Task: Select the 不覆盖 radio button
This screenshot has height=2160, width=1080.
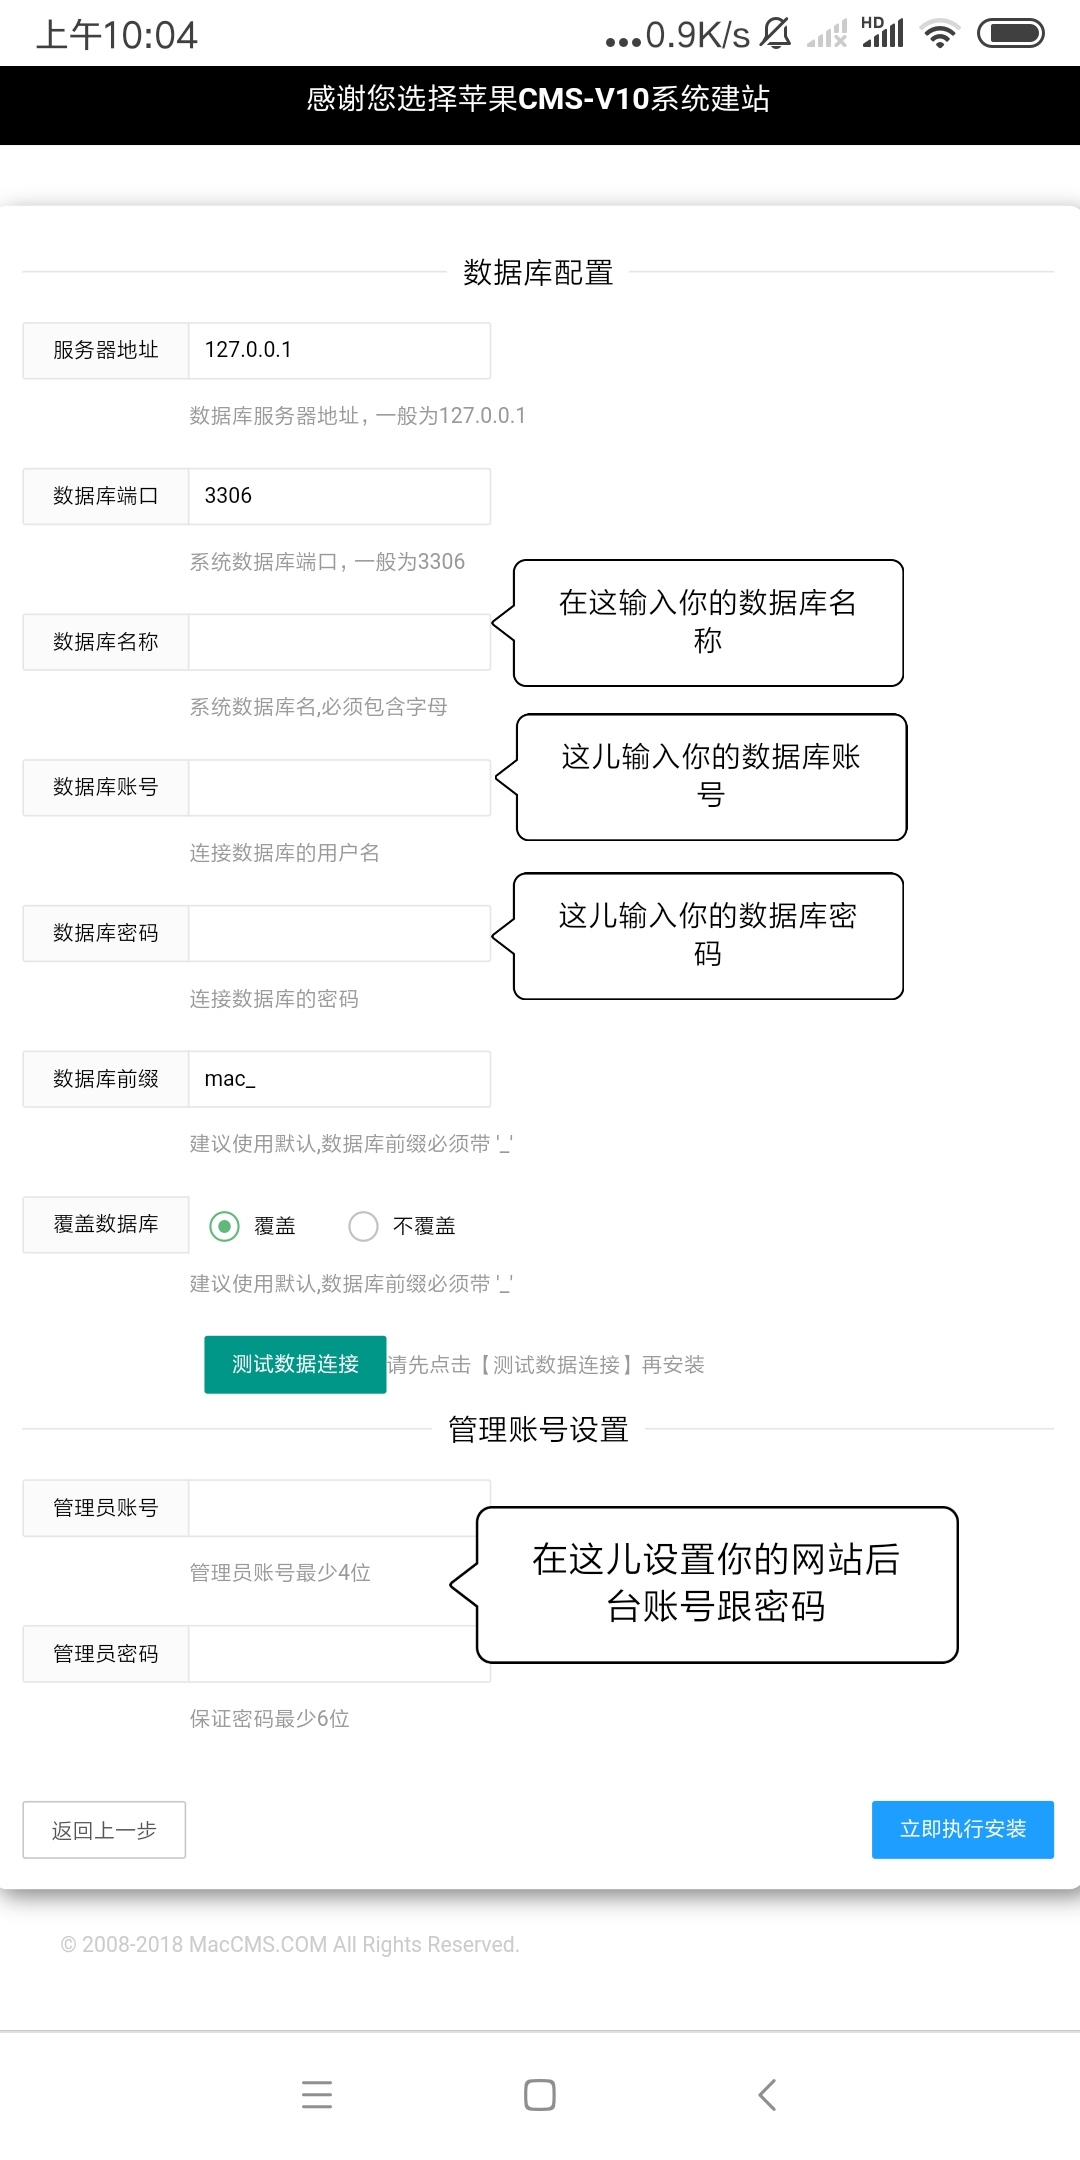Action: pos(364,1225)
